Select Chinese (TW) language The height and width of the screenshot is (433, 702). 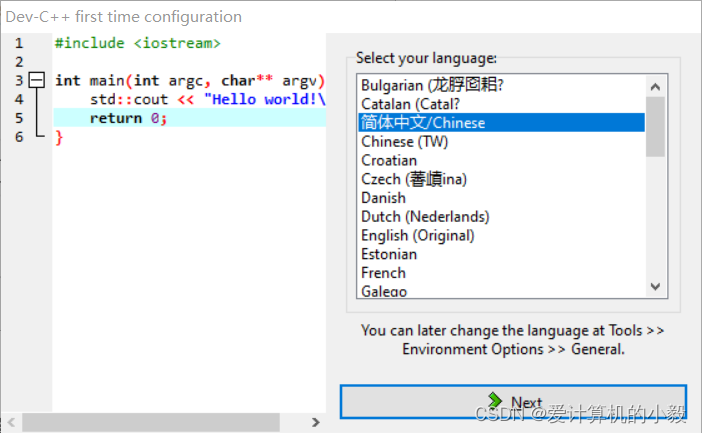click(x=501, y=141)
